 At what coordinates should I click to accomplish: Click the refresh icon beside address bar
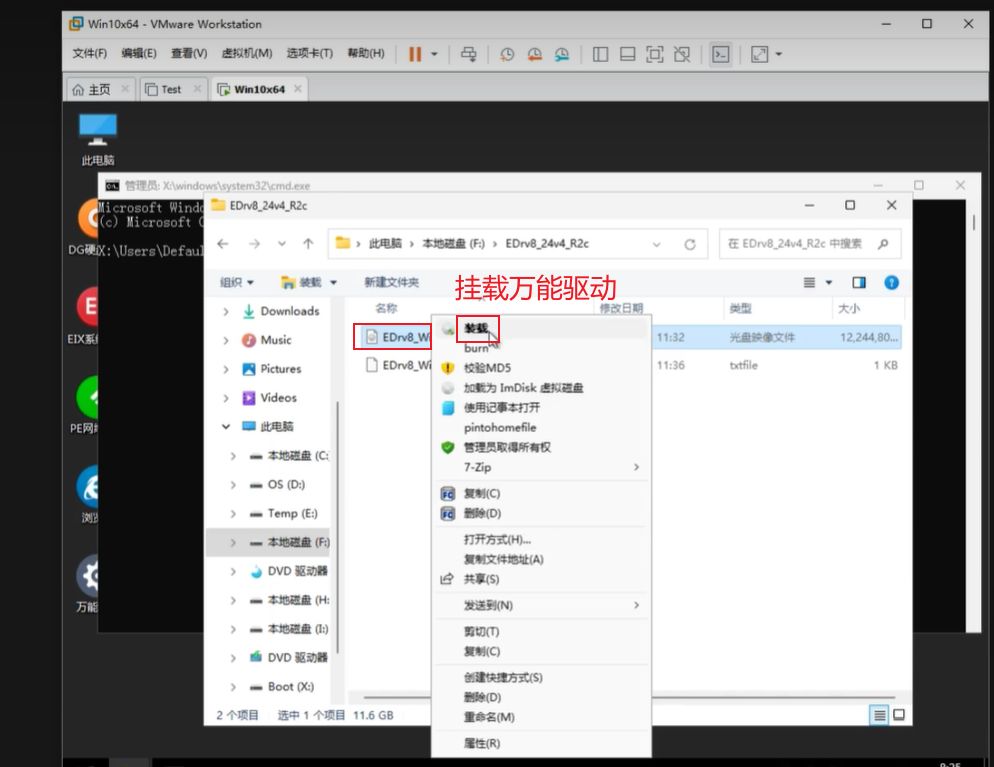(x=689, y=244)
